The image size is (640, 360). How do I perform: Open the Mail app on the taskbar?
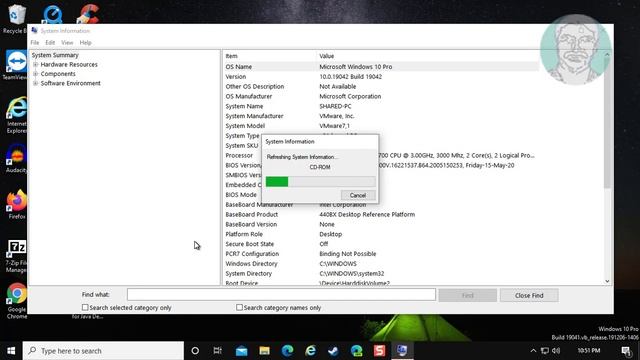(x=241, y=351)
